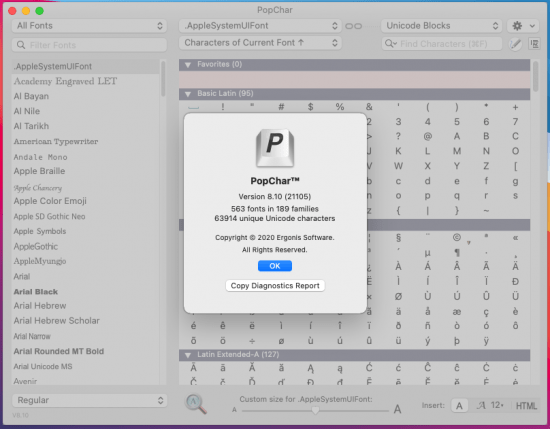Click the $ character in grid
The image size is (550, 429).
click(310, 107)
